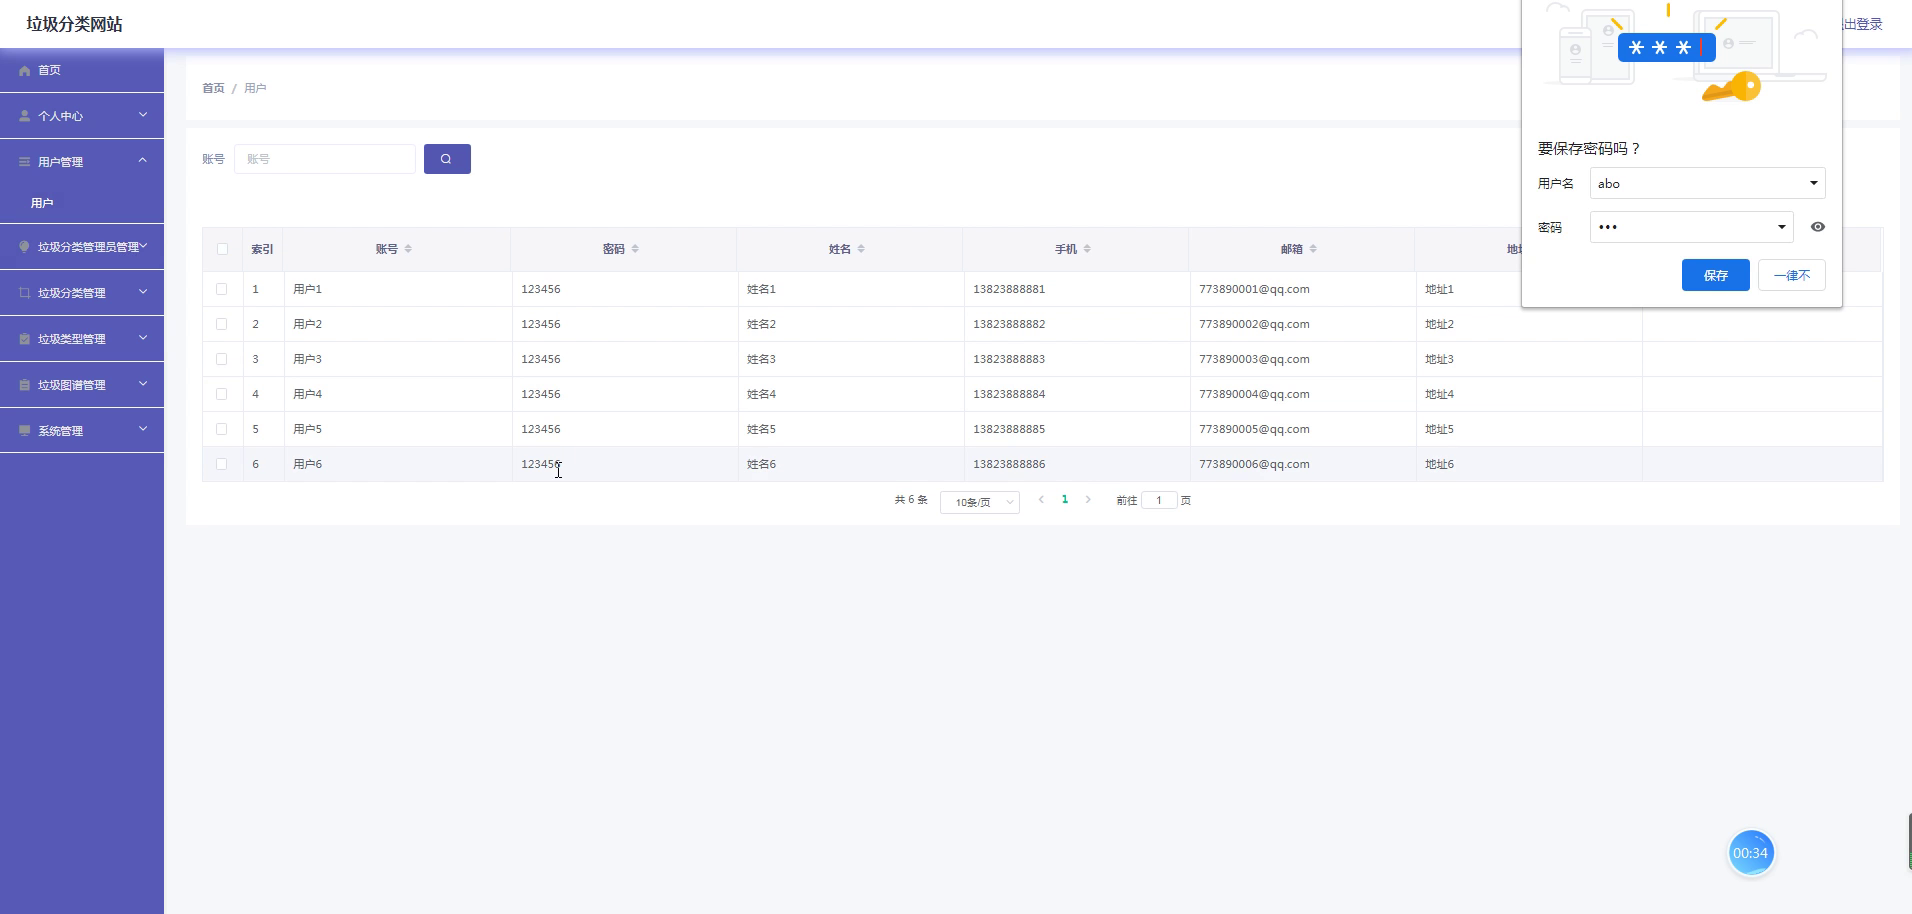Go to next page arrow
1912x914 pixels.
pos(1088,499)
